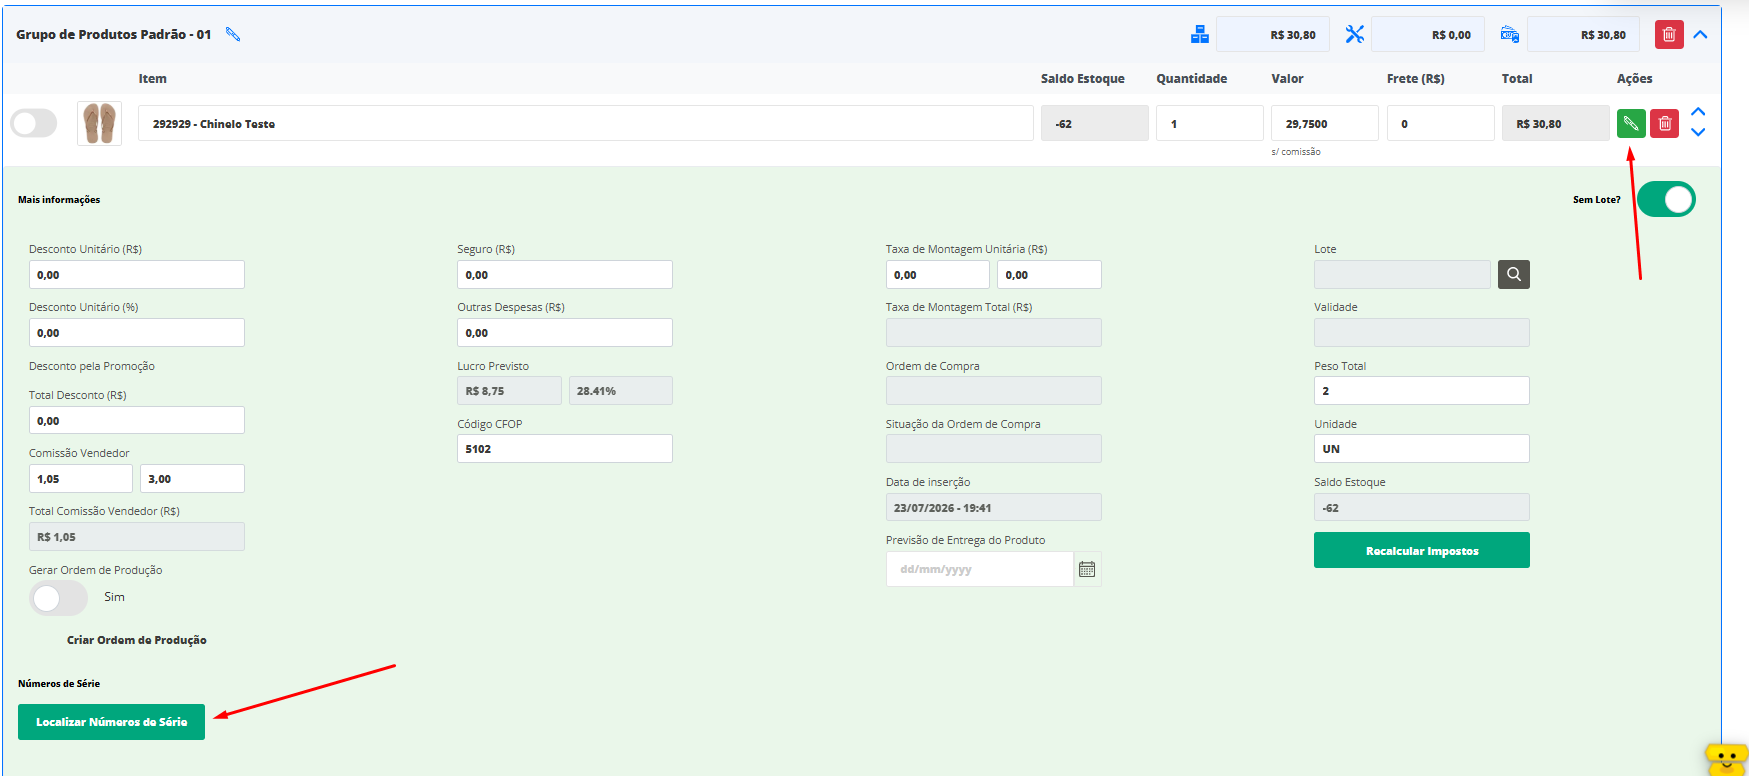The image size is (1749, 776).
Task: Open the yellow chat assistant mascot
Action: (x=1726, y=758)
